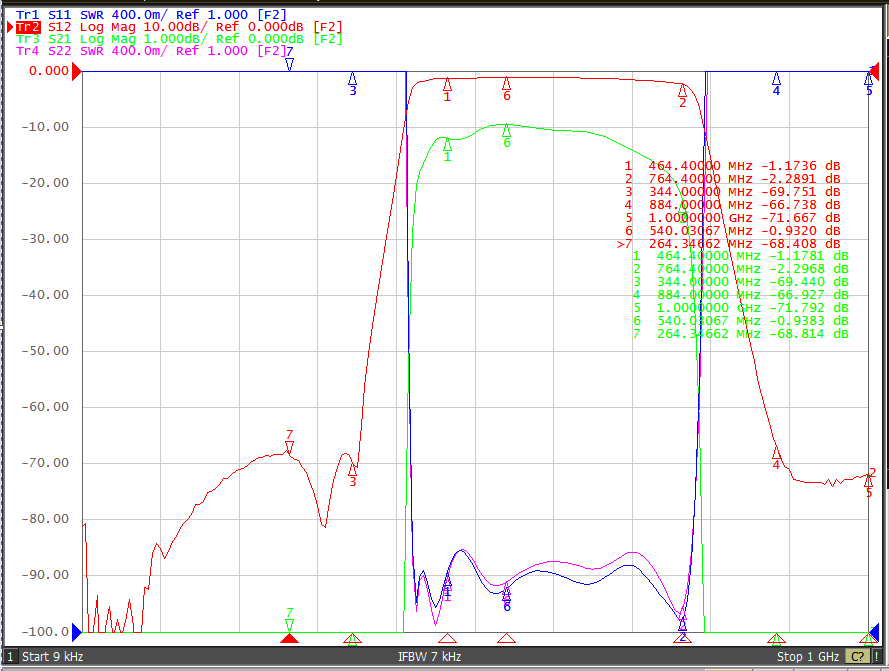Click the filled red active marker on bottom axis
The height and width of the screenshot is (671, 889).
click(x=289, y=639)
